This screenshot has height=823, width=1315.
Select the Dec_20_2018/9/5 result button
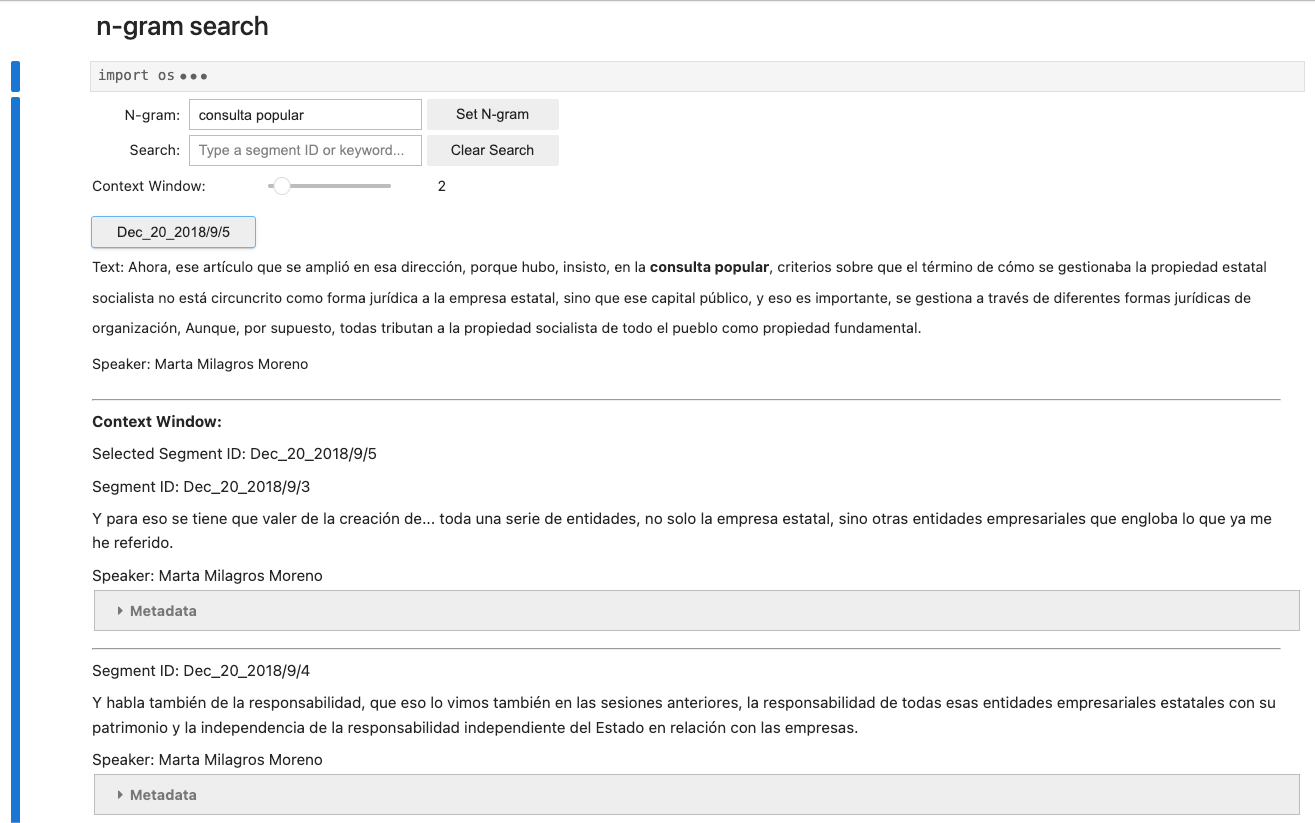pos(173,232)
